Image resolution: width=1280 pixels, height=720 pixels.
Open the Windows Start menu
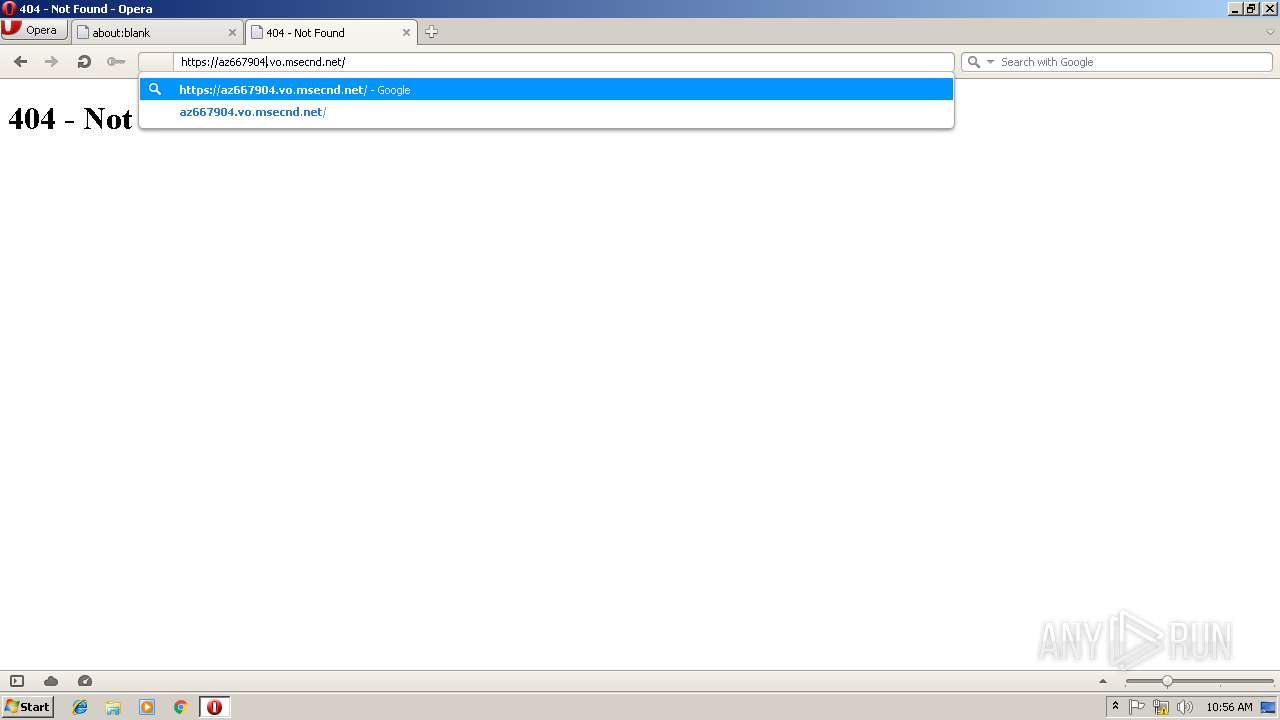[x=27, y=706]
